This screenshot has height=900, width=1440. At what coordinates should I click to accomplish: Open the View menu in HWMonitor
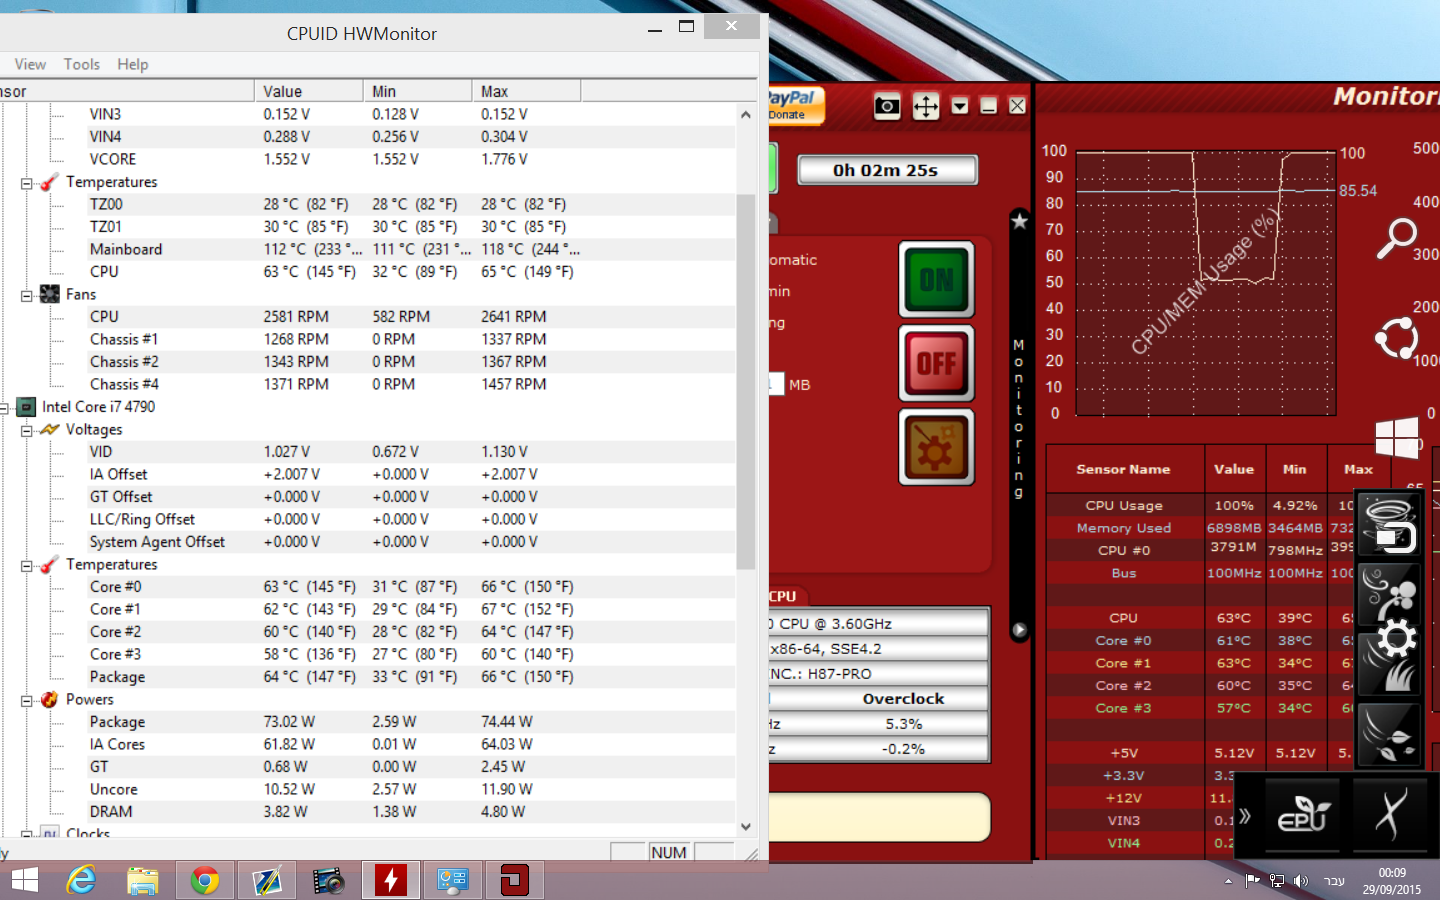pyautogui.click(x=30, y=64)
